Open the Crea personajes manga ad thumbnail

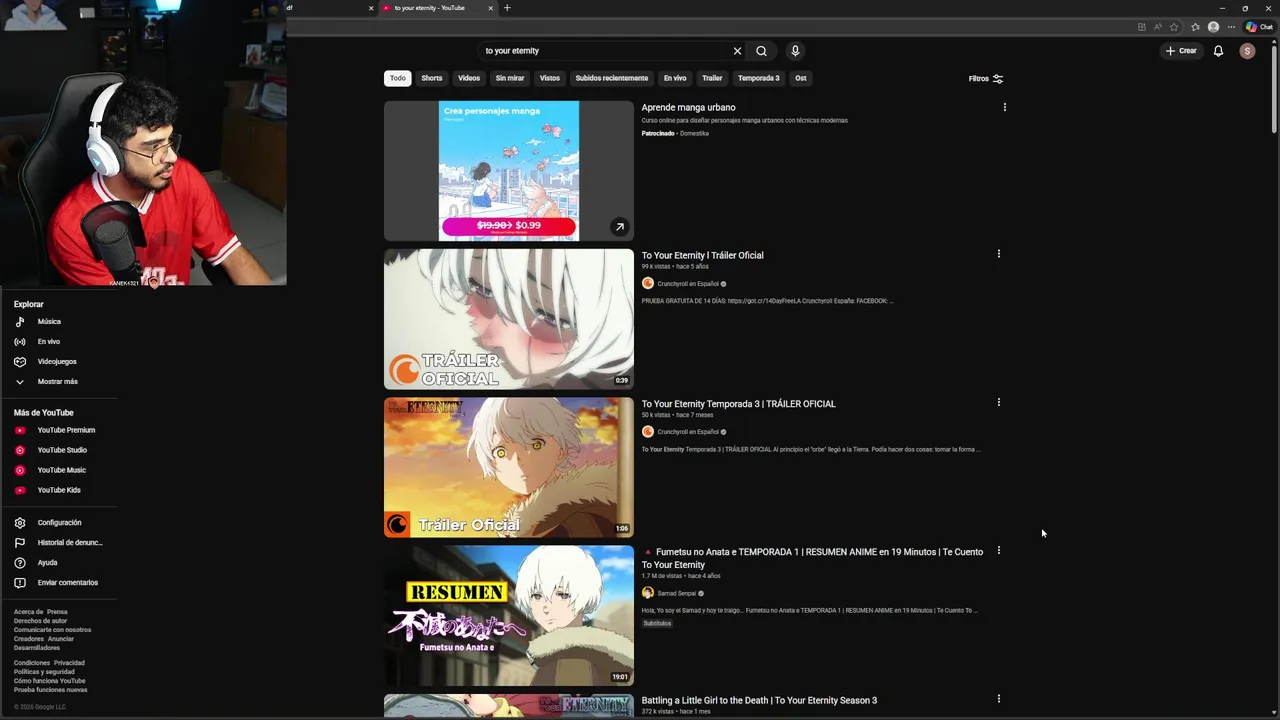(509, 171)
